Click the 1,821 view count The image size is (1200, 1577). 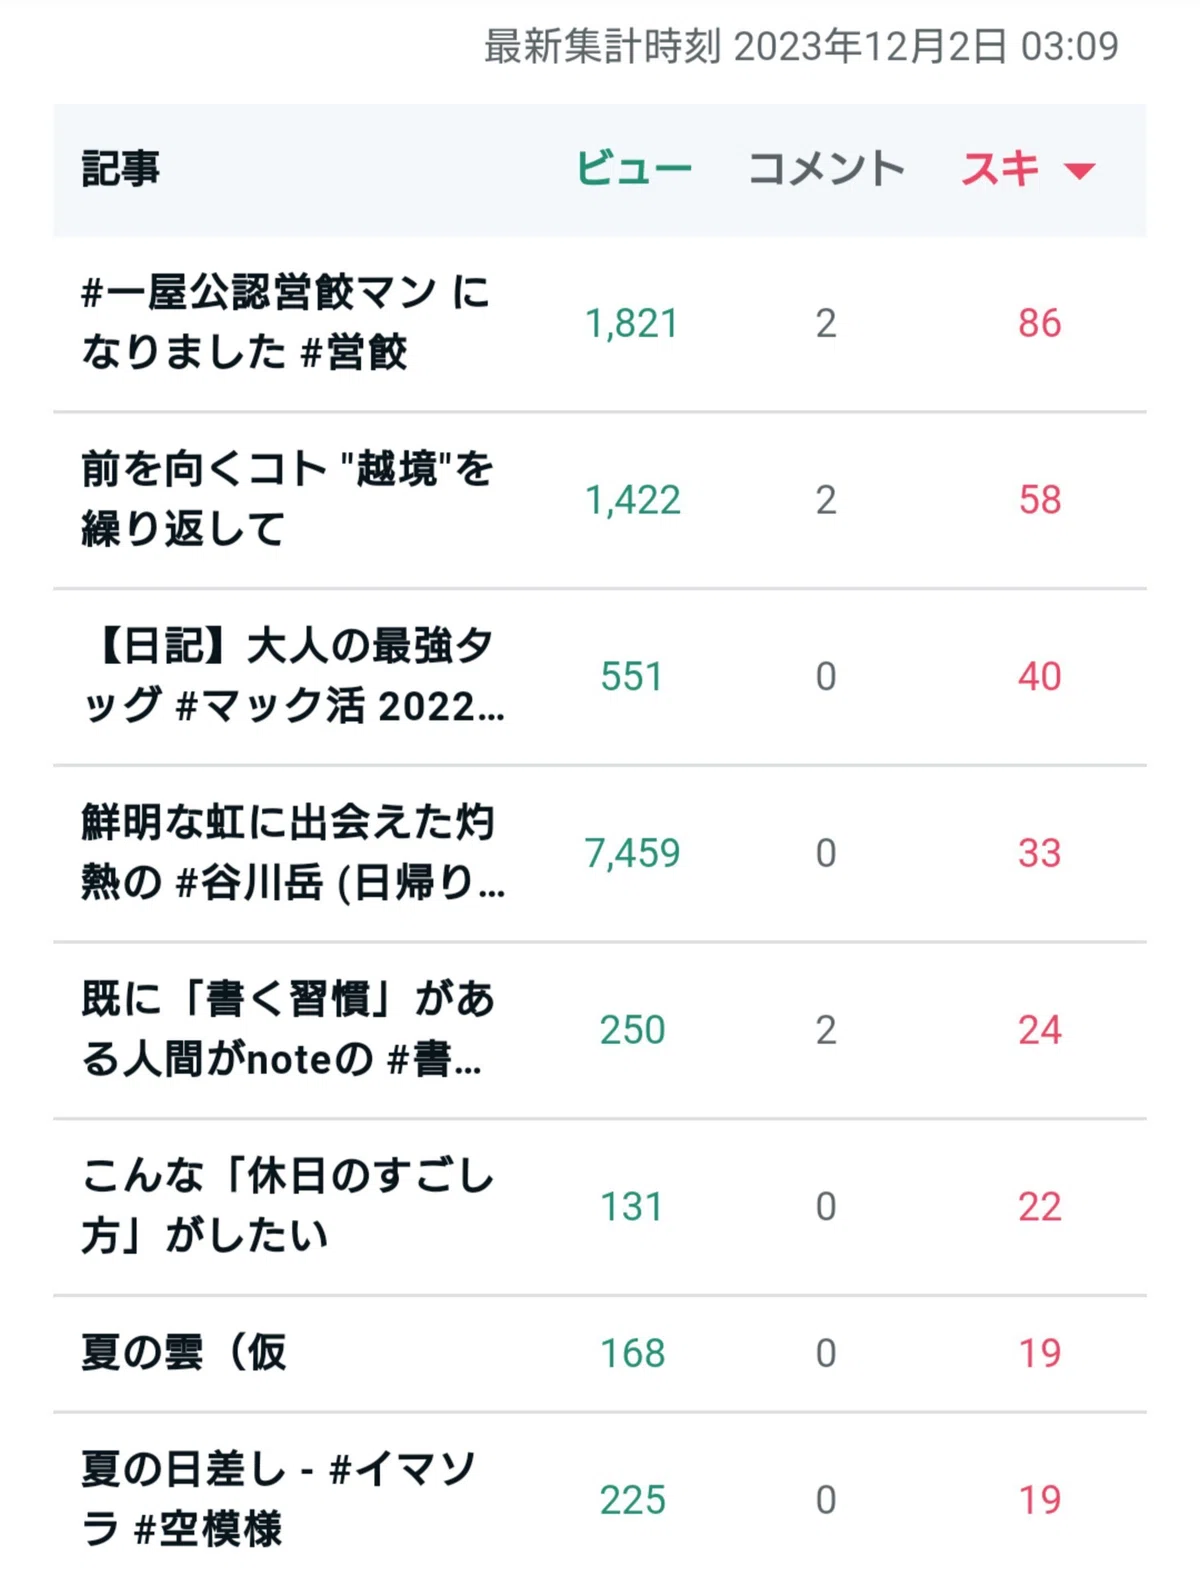point(632,323)
